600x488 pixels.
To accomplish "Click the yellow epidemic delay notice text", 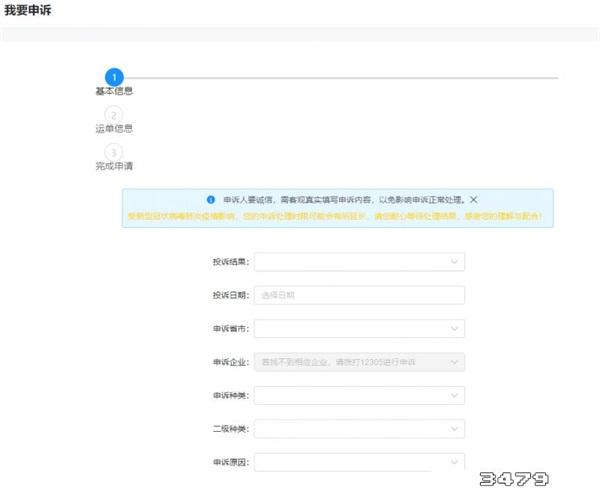I will click(337, 216).
